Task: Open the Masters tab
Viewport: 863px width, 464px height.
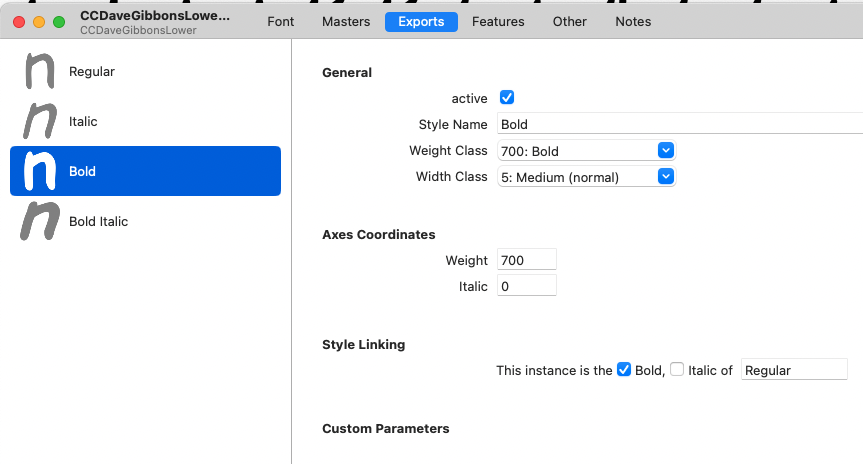Action: pos(346,22)
